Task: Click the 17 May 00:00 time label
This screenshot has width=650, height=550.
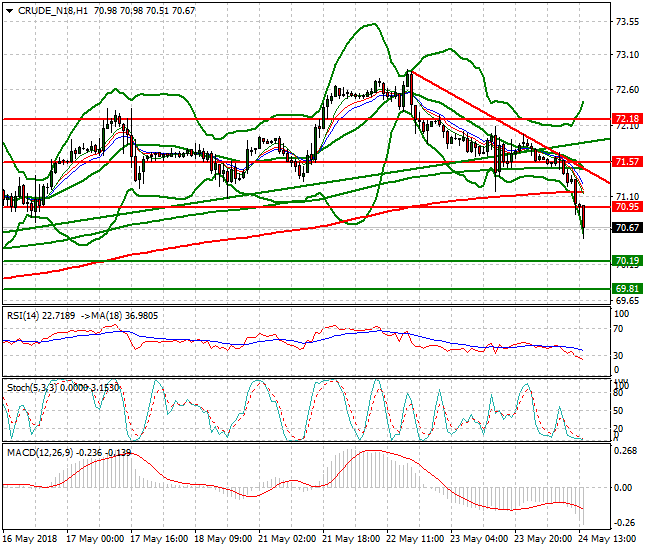Action: [x=95, y=539]
